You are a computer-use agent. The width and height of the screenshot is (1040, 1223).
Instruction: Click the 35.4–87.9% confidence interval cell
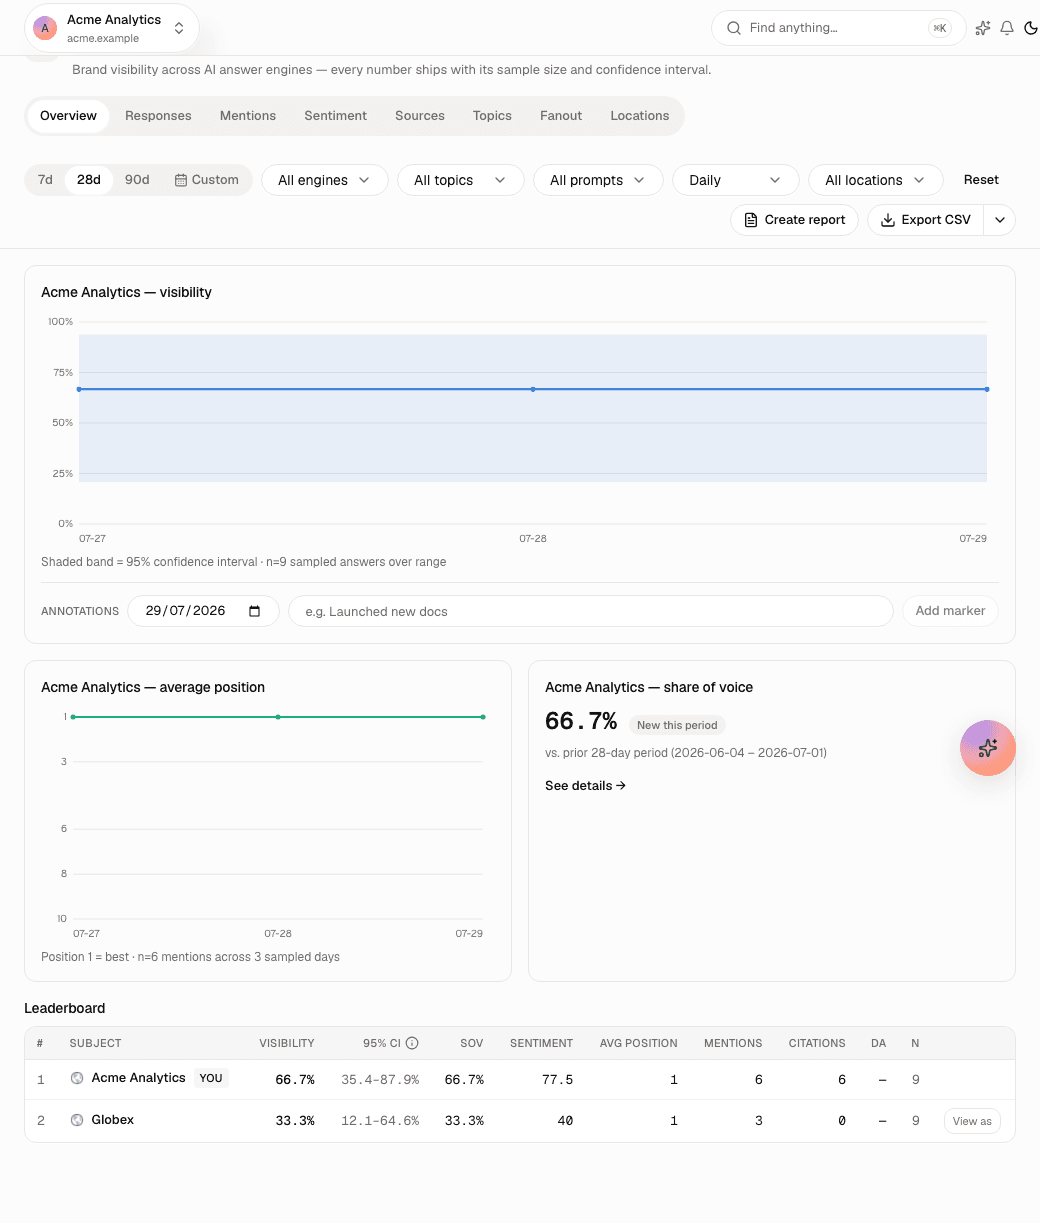(380, 1080)
